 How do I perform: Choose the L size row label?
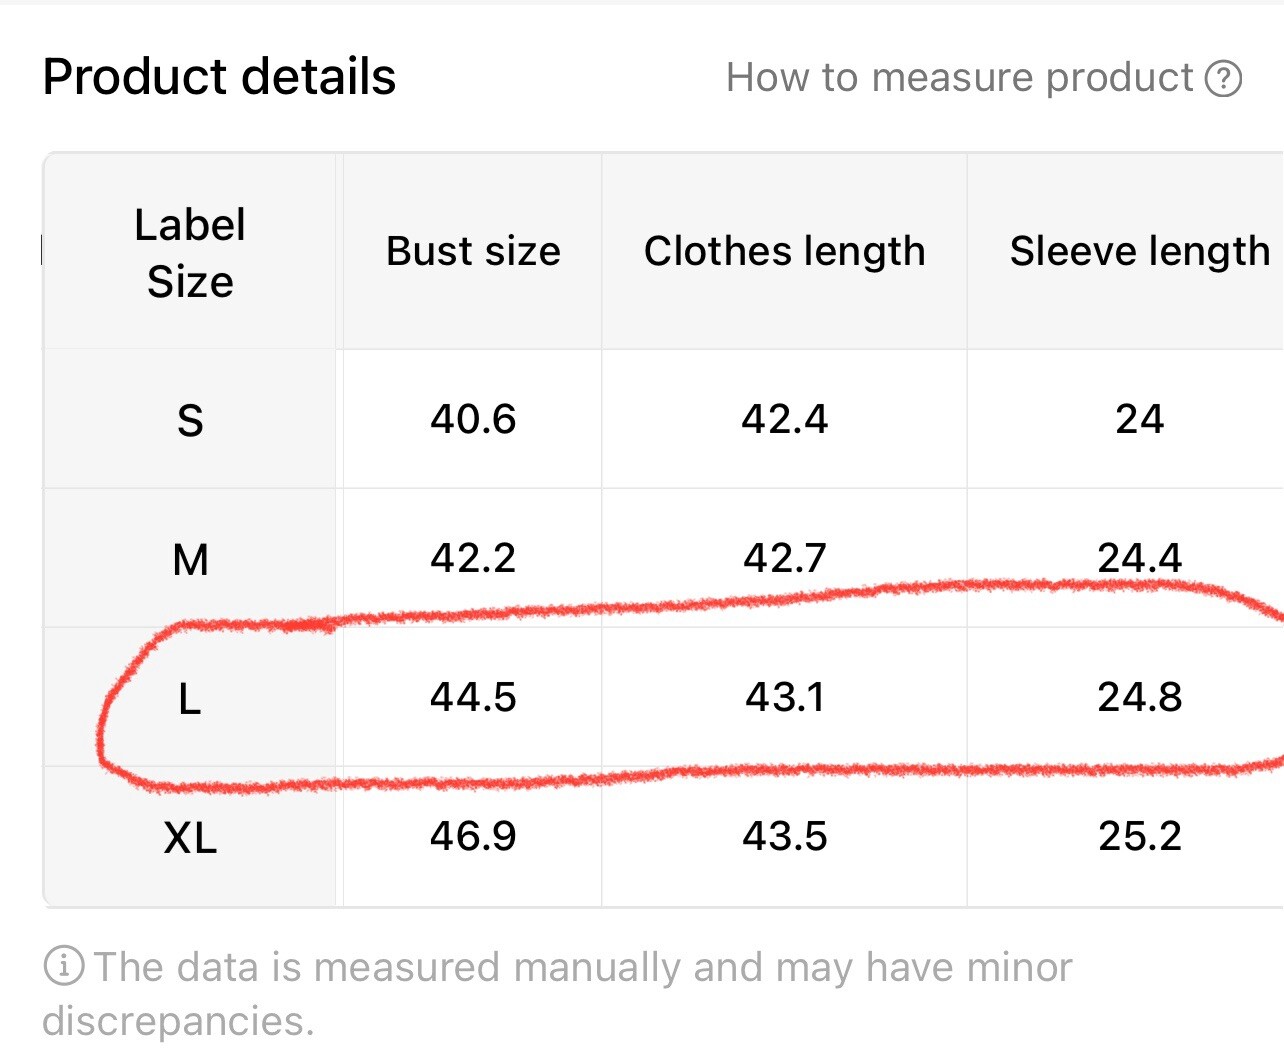(x=190, y=698)
